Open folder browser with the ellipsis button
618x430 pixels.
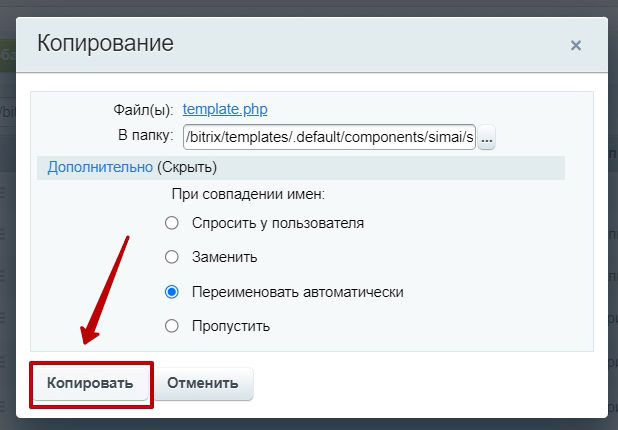pyautogui.click(x=487, y=138)
